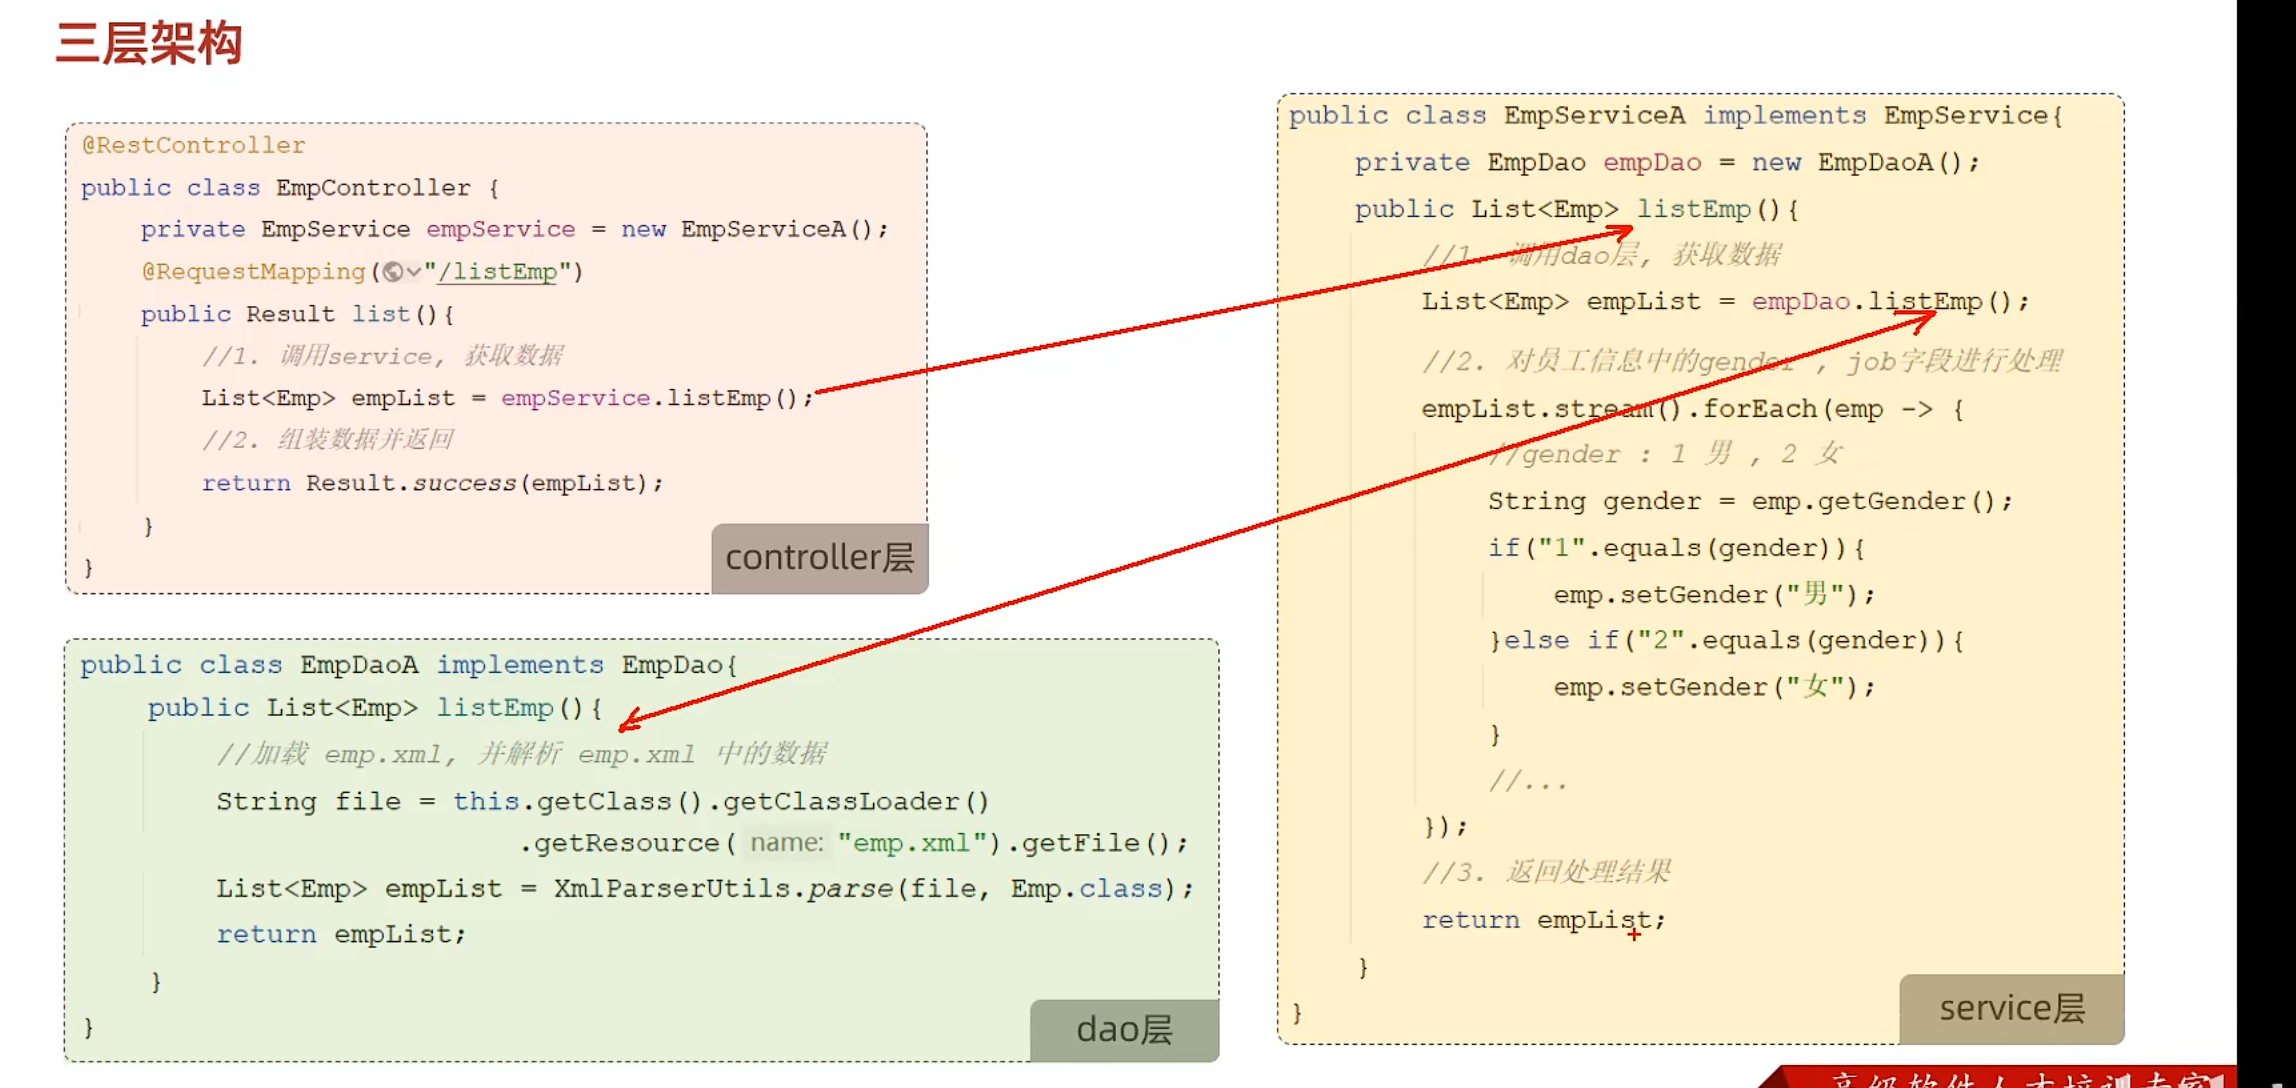Click the controller层 label box
2296x1088 pixels.
tap(819, 558)
